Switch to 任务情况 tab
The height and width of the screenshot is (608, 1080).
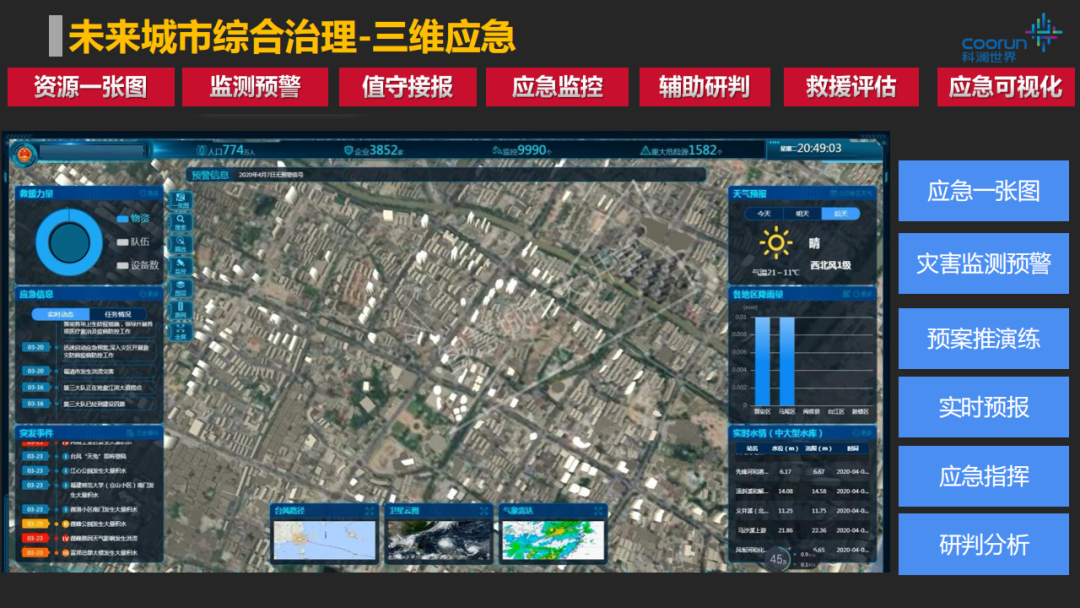click(x=118, y=314)
